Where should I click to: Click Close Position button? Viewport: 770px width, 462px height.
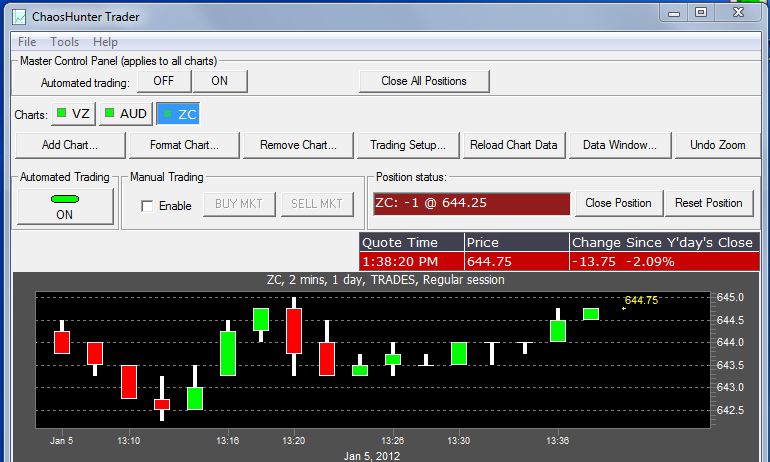[618, 203]
